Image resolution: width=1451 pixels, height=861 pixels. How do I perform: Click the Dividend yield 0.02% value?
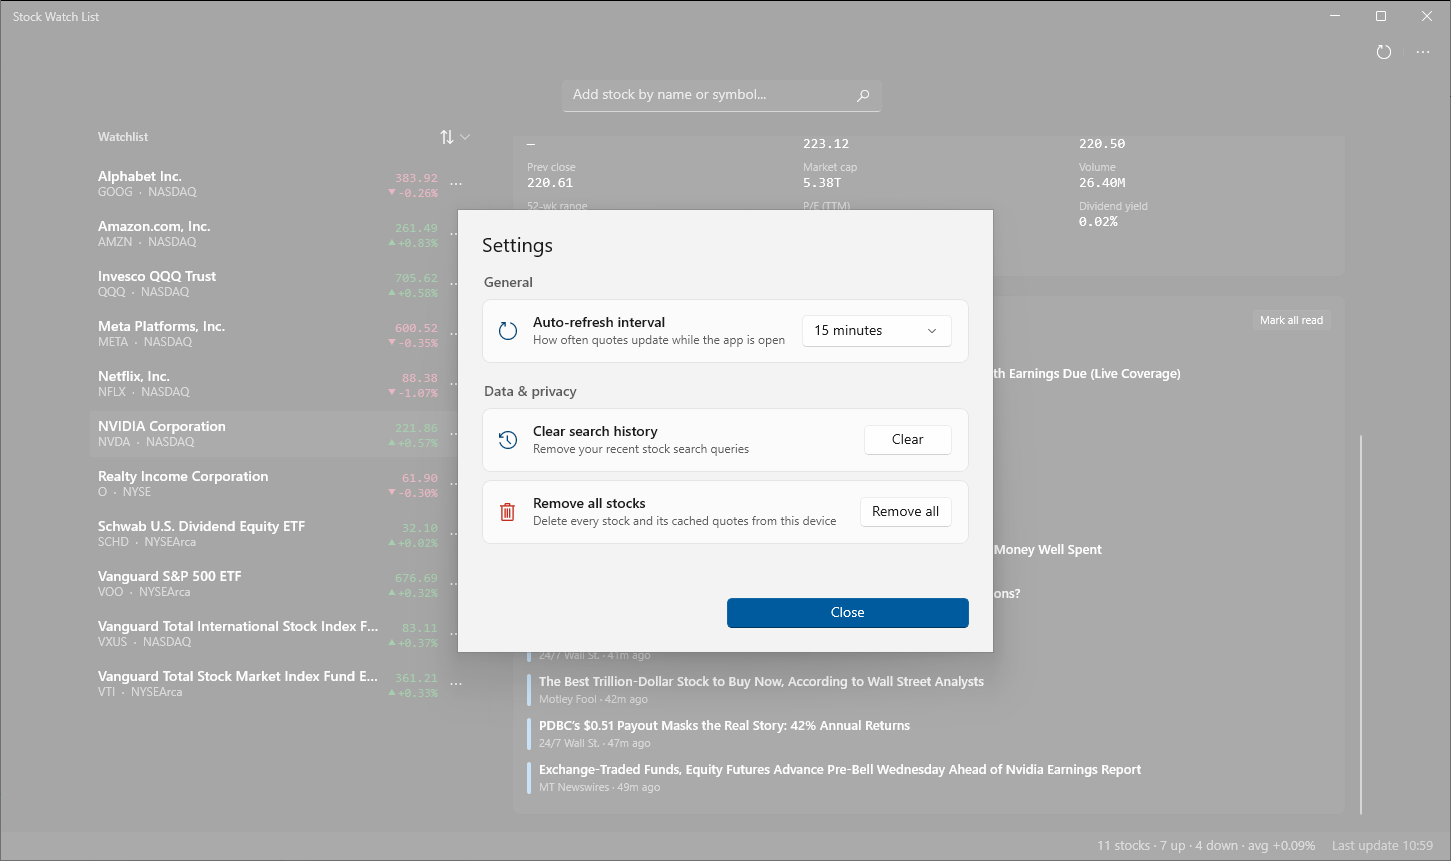(1098, 222)
